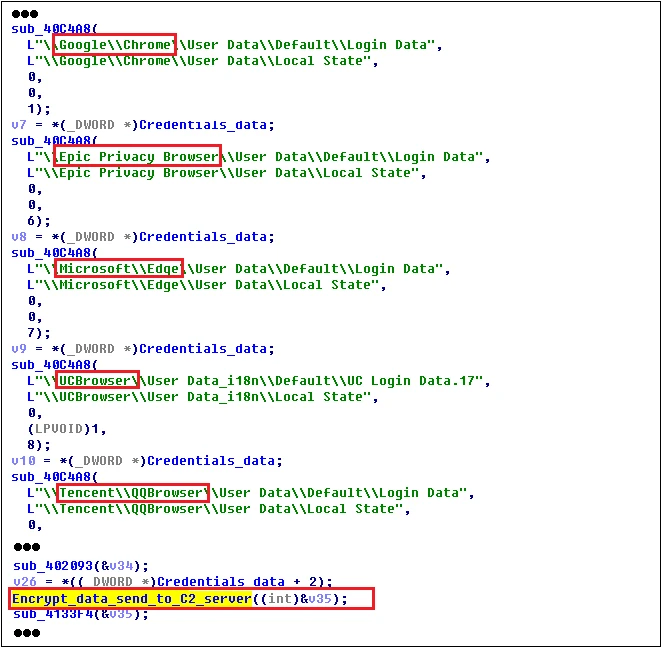Click the &v34 argument of sub_402093
The image size is (664, 649).
tap(119, 566)
